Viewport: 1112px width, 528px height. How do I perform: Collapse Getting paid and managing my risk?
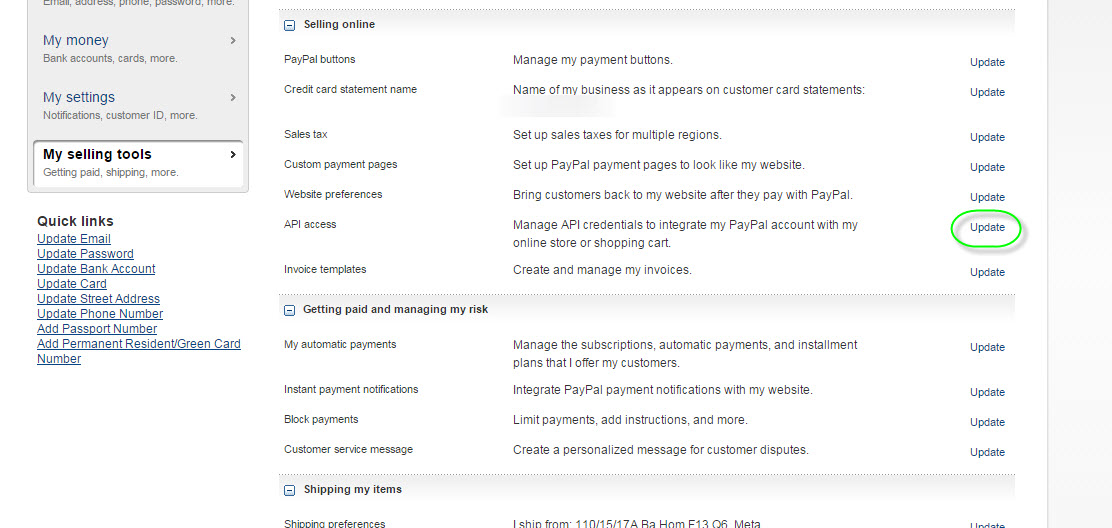pos(289,310)
